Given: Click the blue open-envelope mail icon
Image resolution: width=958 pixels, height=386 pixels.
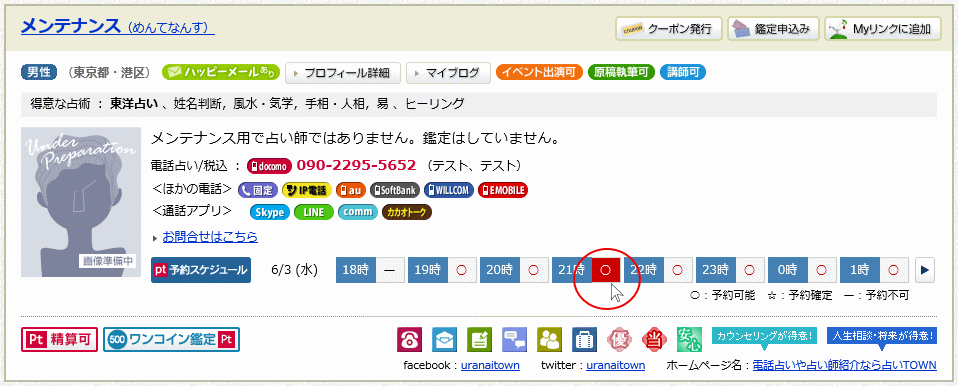Looking at the screenshot, I should [x=444, y=340].
